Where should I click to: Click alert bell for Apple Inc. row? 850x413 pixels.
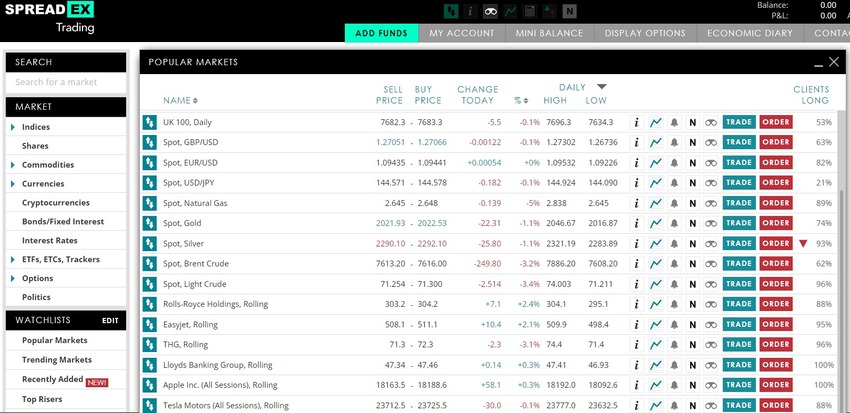[674, 385]
